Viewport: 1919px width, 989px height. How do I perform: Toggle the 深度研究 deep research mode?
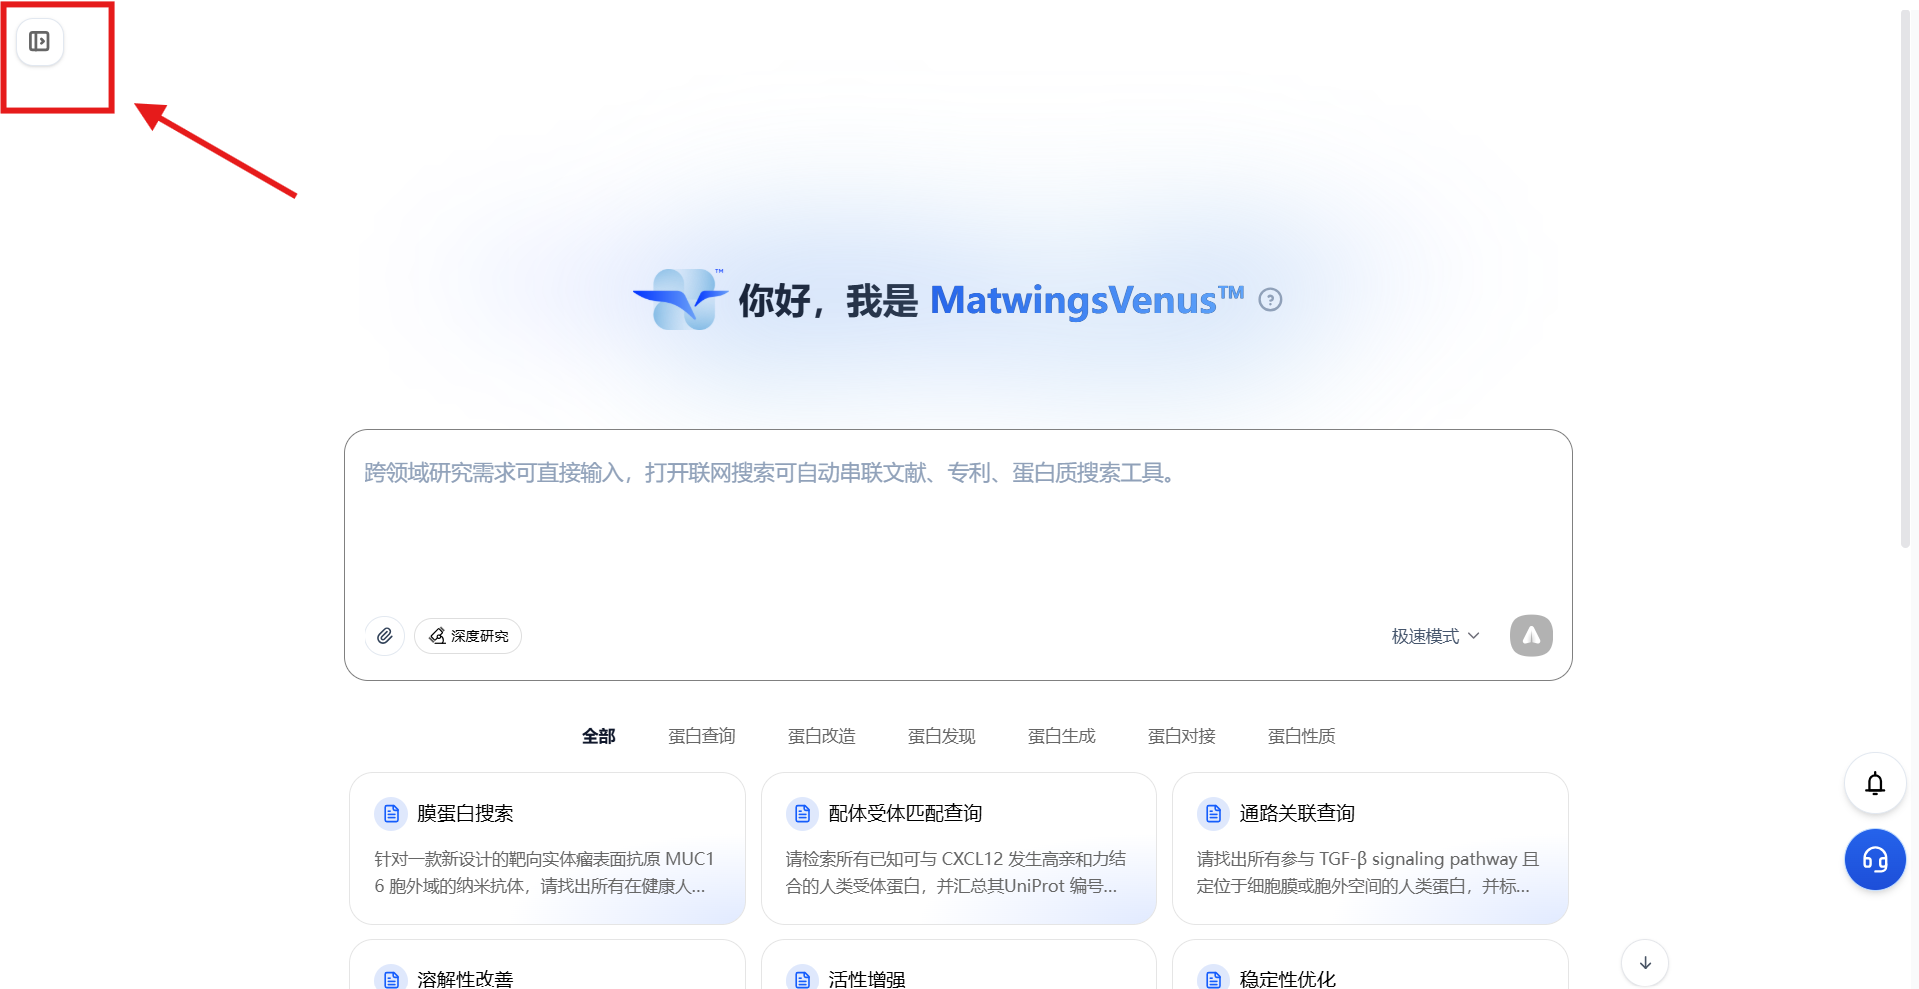point(468,636)
